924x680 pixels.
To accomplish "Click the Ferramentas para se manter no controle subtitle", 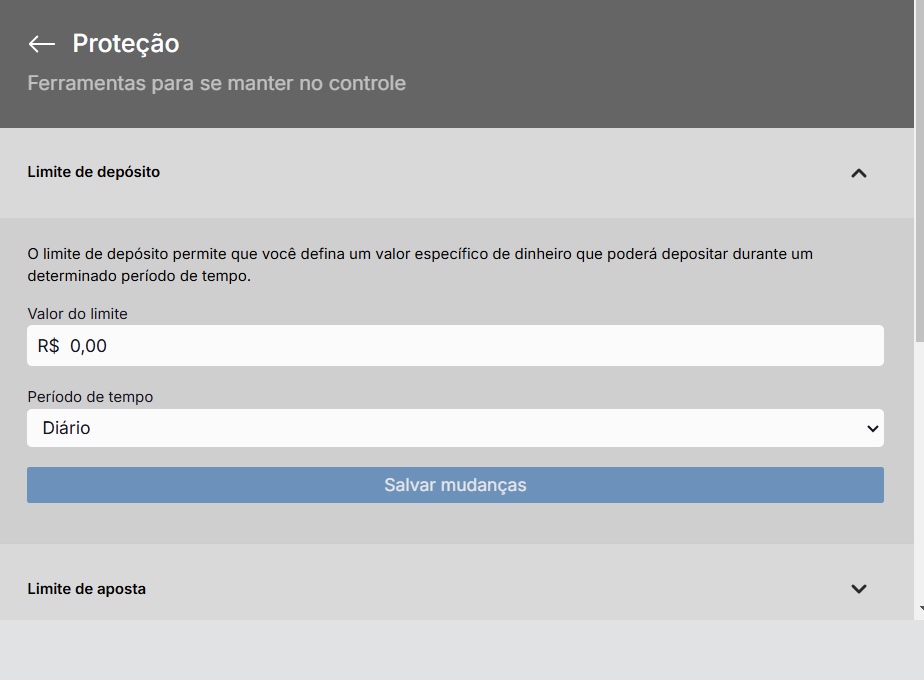I will 216,83.
